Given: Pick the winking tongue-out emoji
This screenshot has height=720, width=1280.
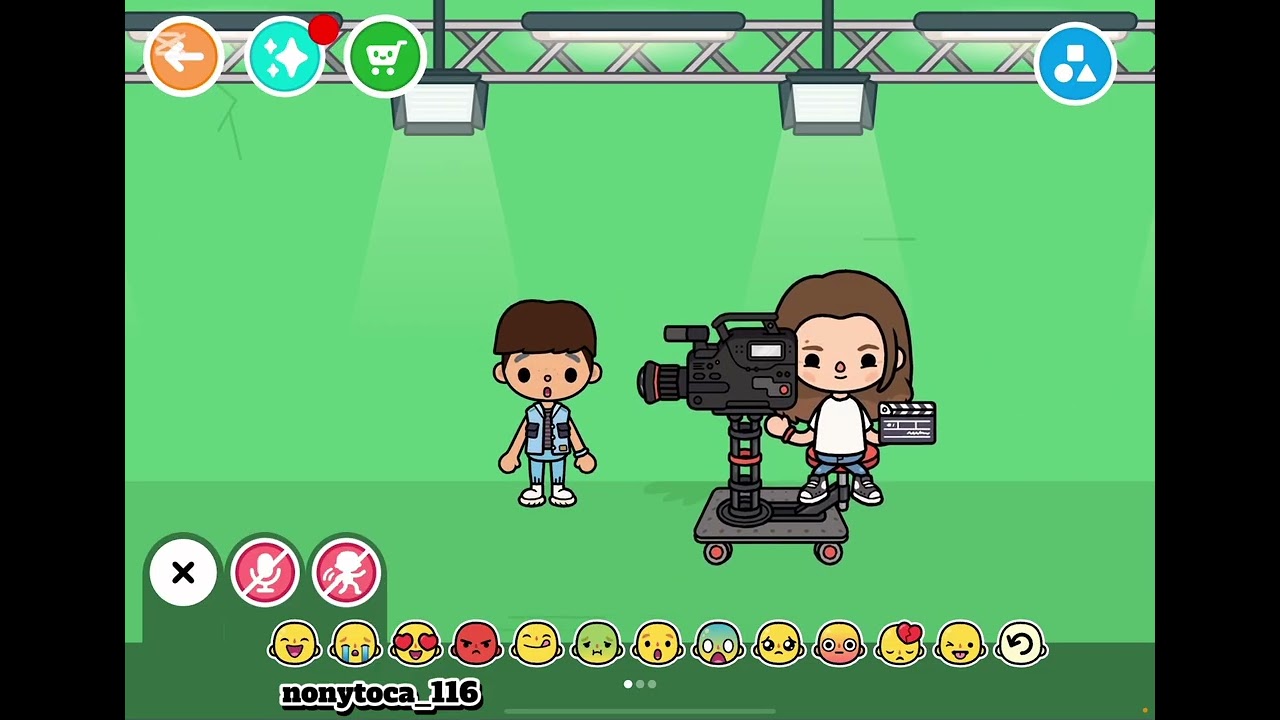Looking at the screenshot, I should click(x=960, y=644).
